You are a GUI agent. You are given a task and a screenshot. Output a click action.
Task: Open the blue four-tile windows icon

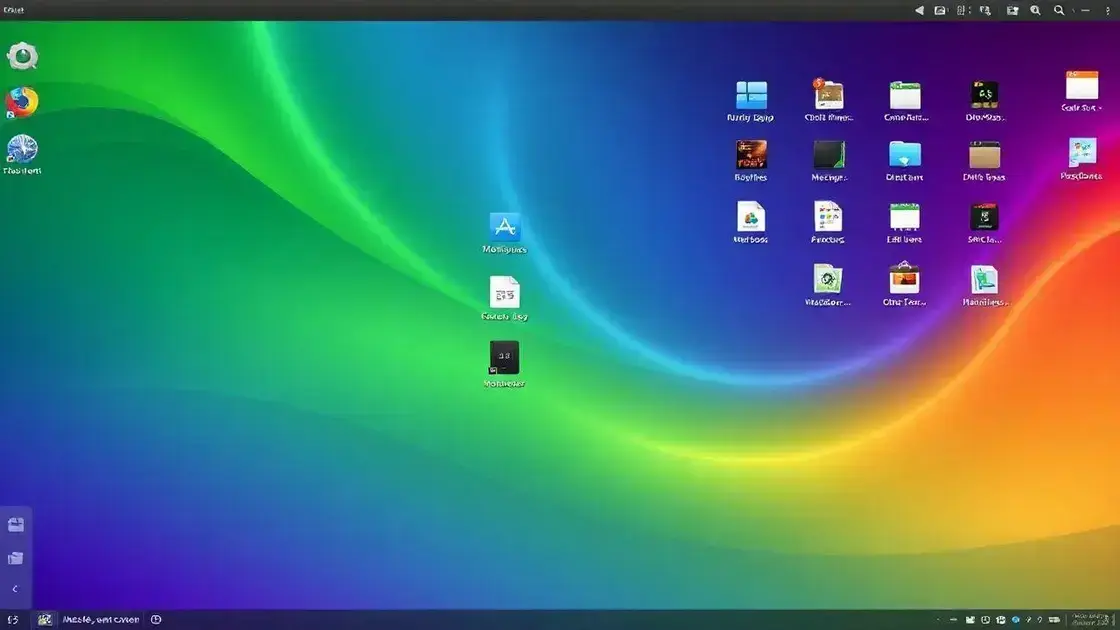751,95
